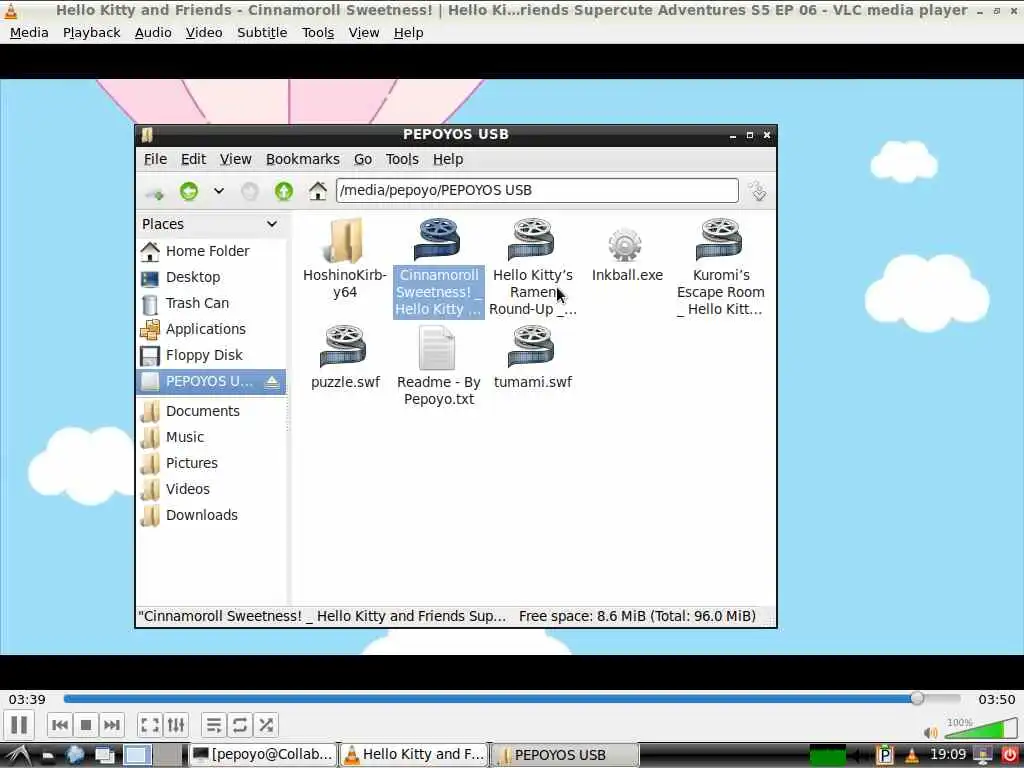Pause video with the VLC pause button
1024x768 pixels.
[19, 724]
